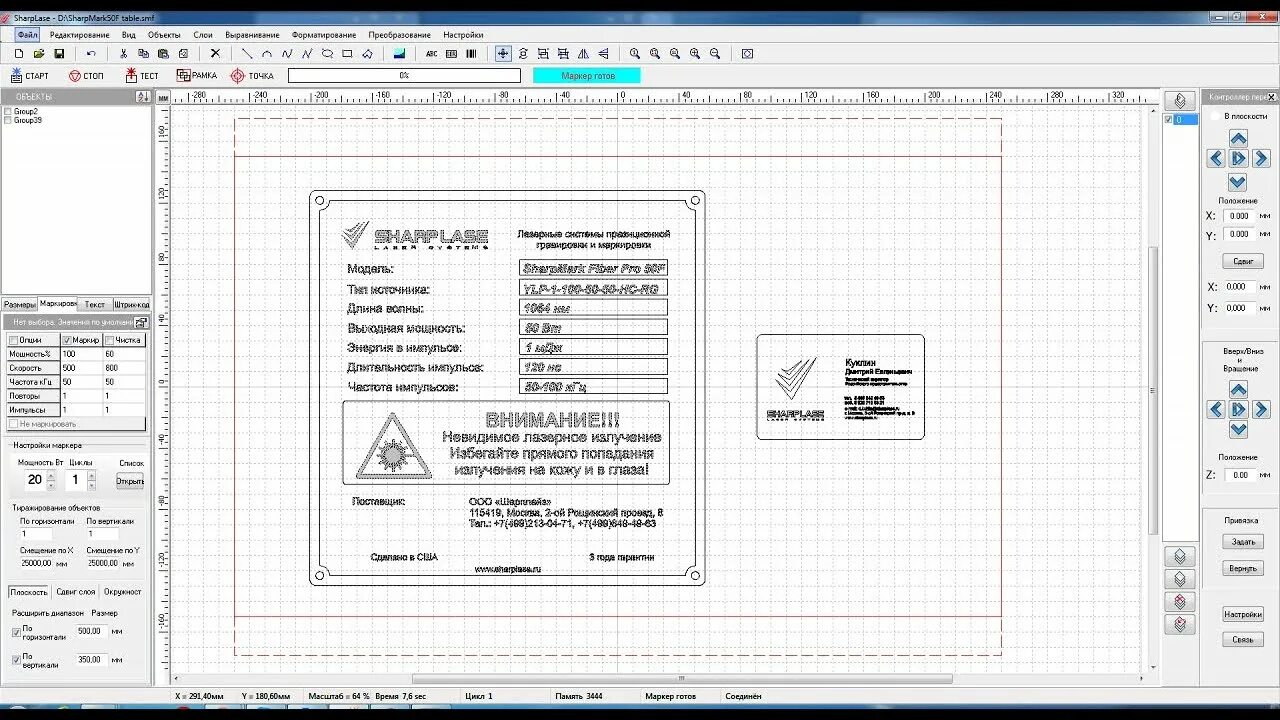Select the ABC text tool
The height and width of the screenshot is (720, 1280).
431,53
